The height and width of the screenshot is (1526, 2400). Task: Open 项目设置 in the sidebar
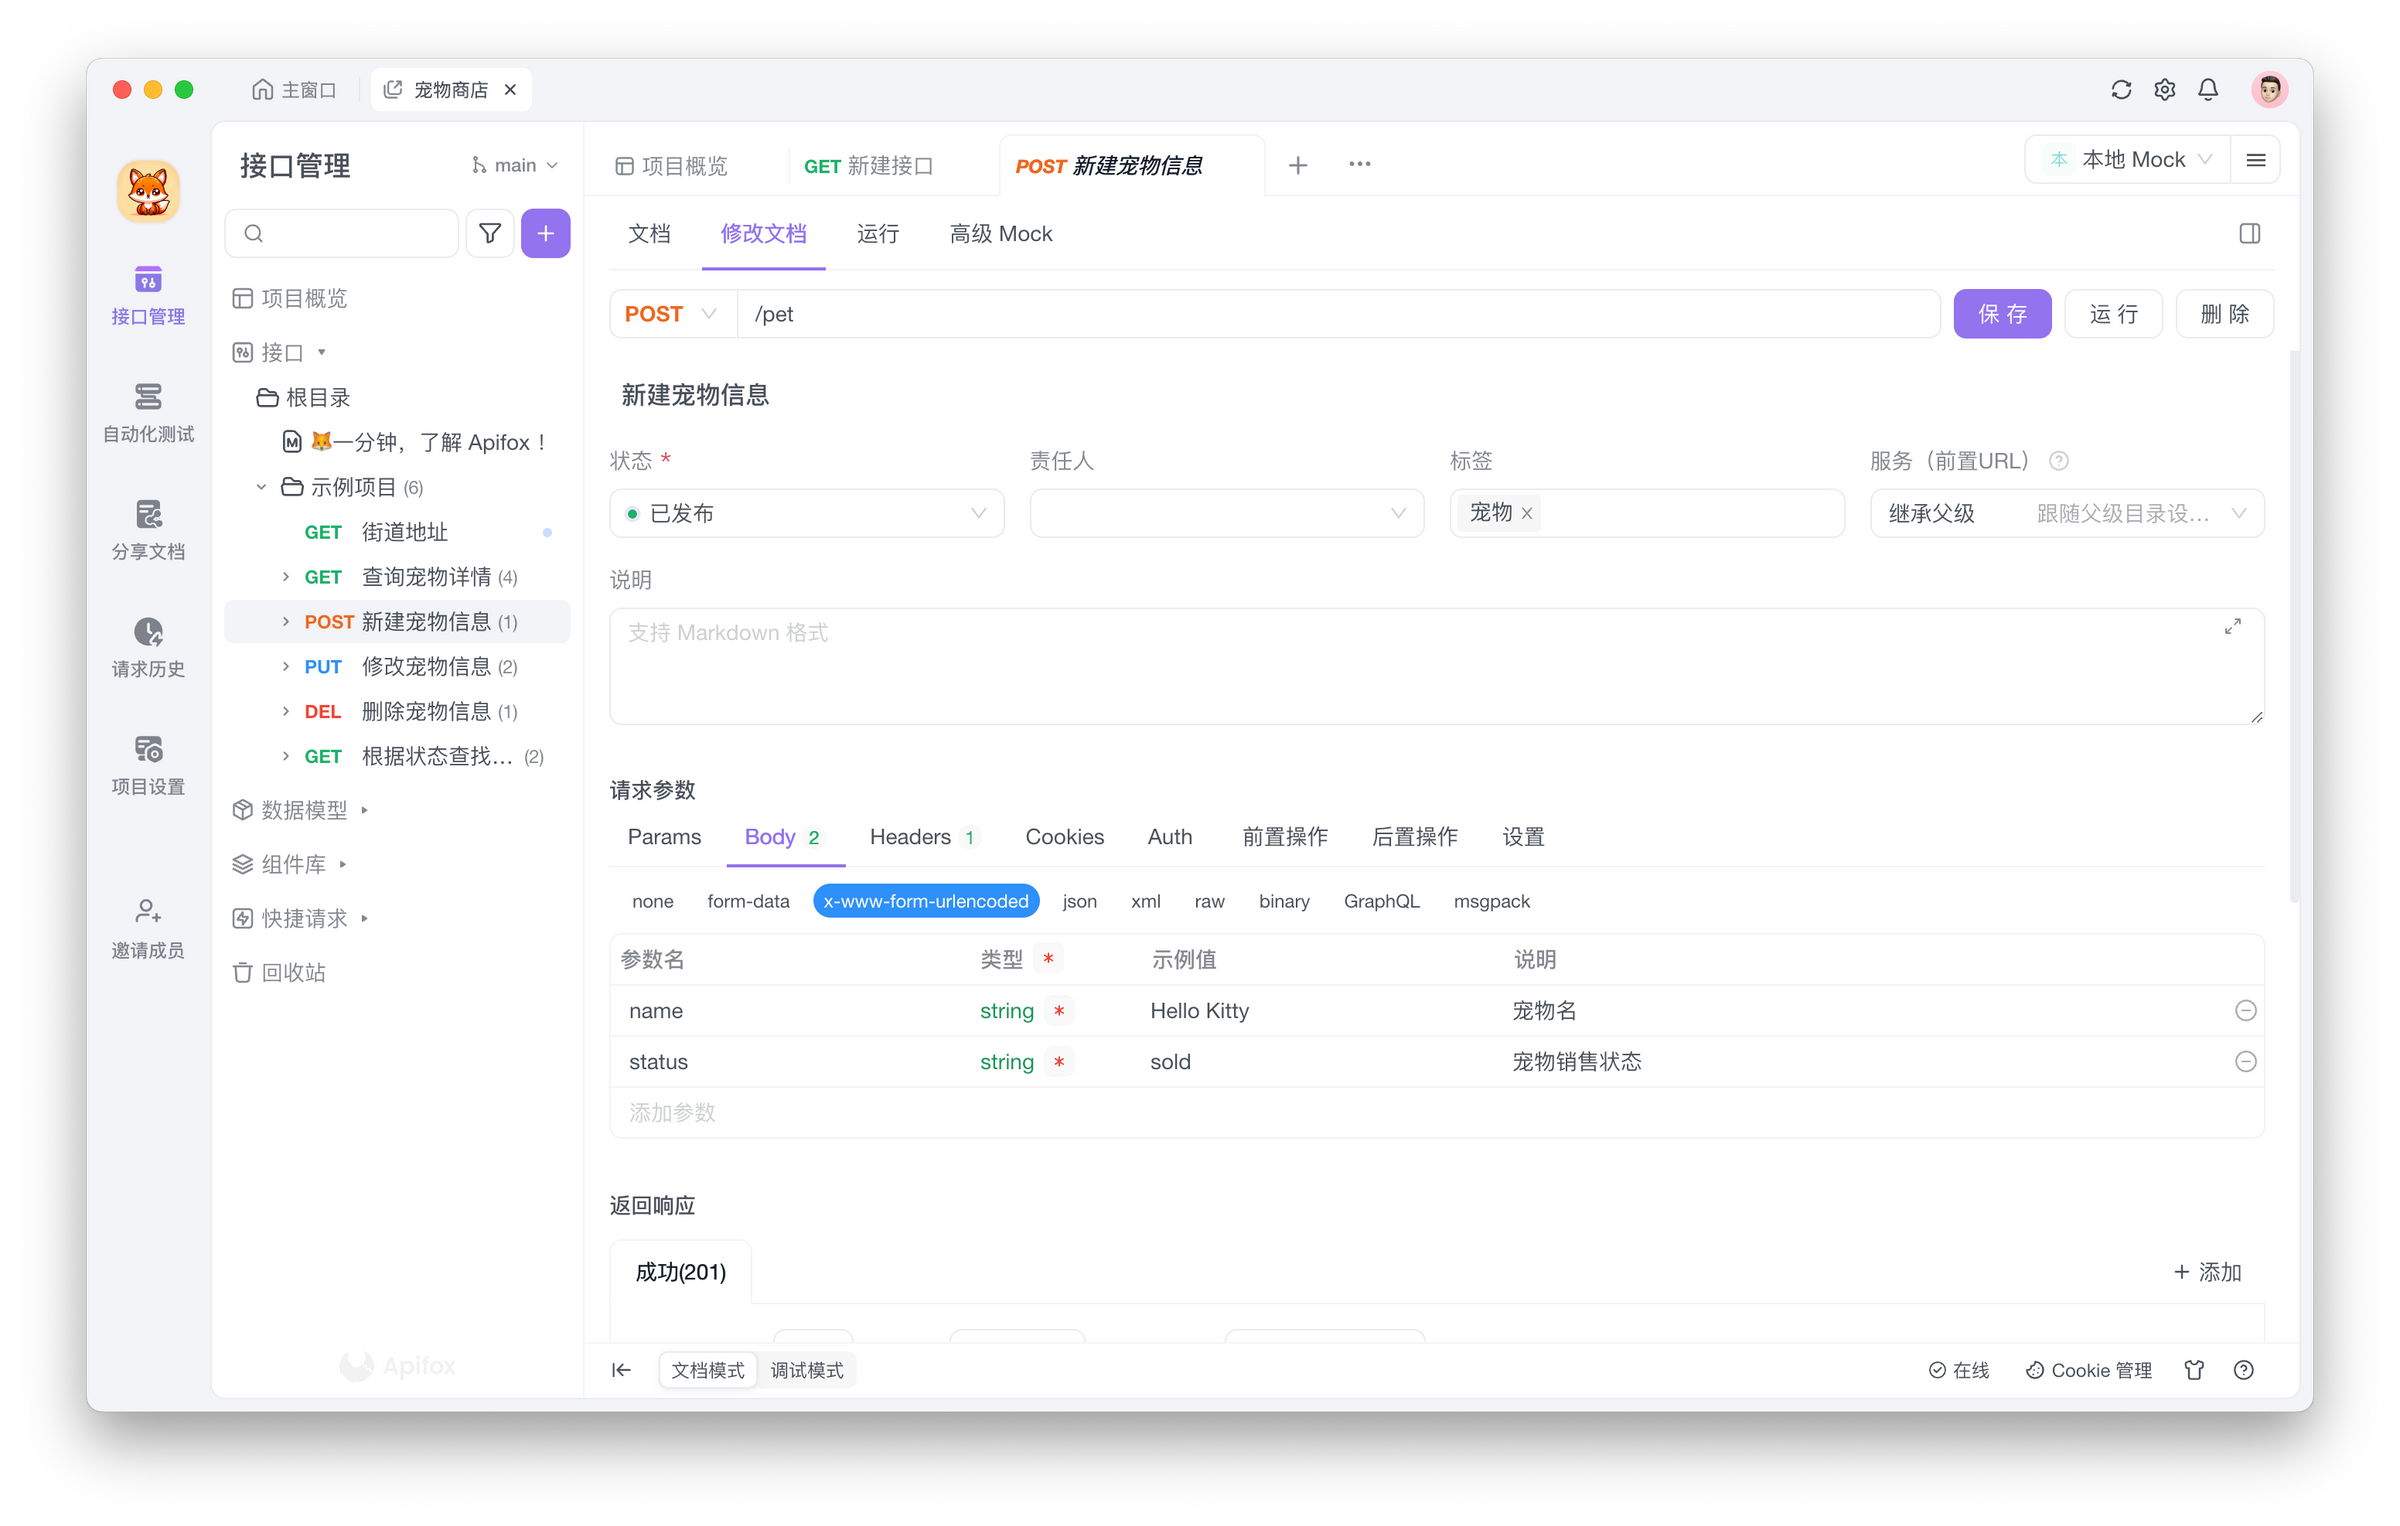coord(147,765)
